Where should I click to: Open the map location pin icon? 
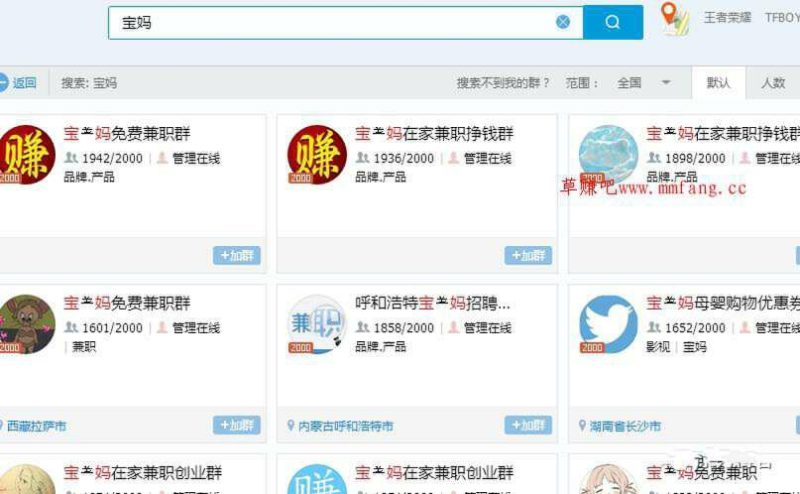coord(673,18)
